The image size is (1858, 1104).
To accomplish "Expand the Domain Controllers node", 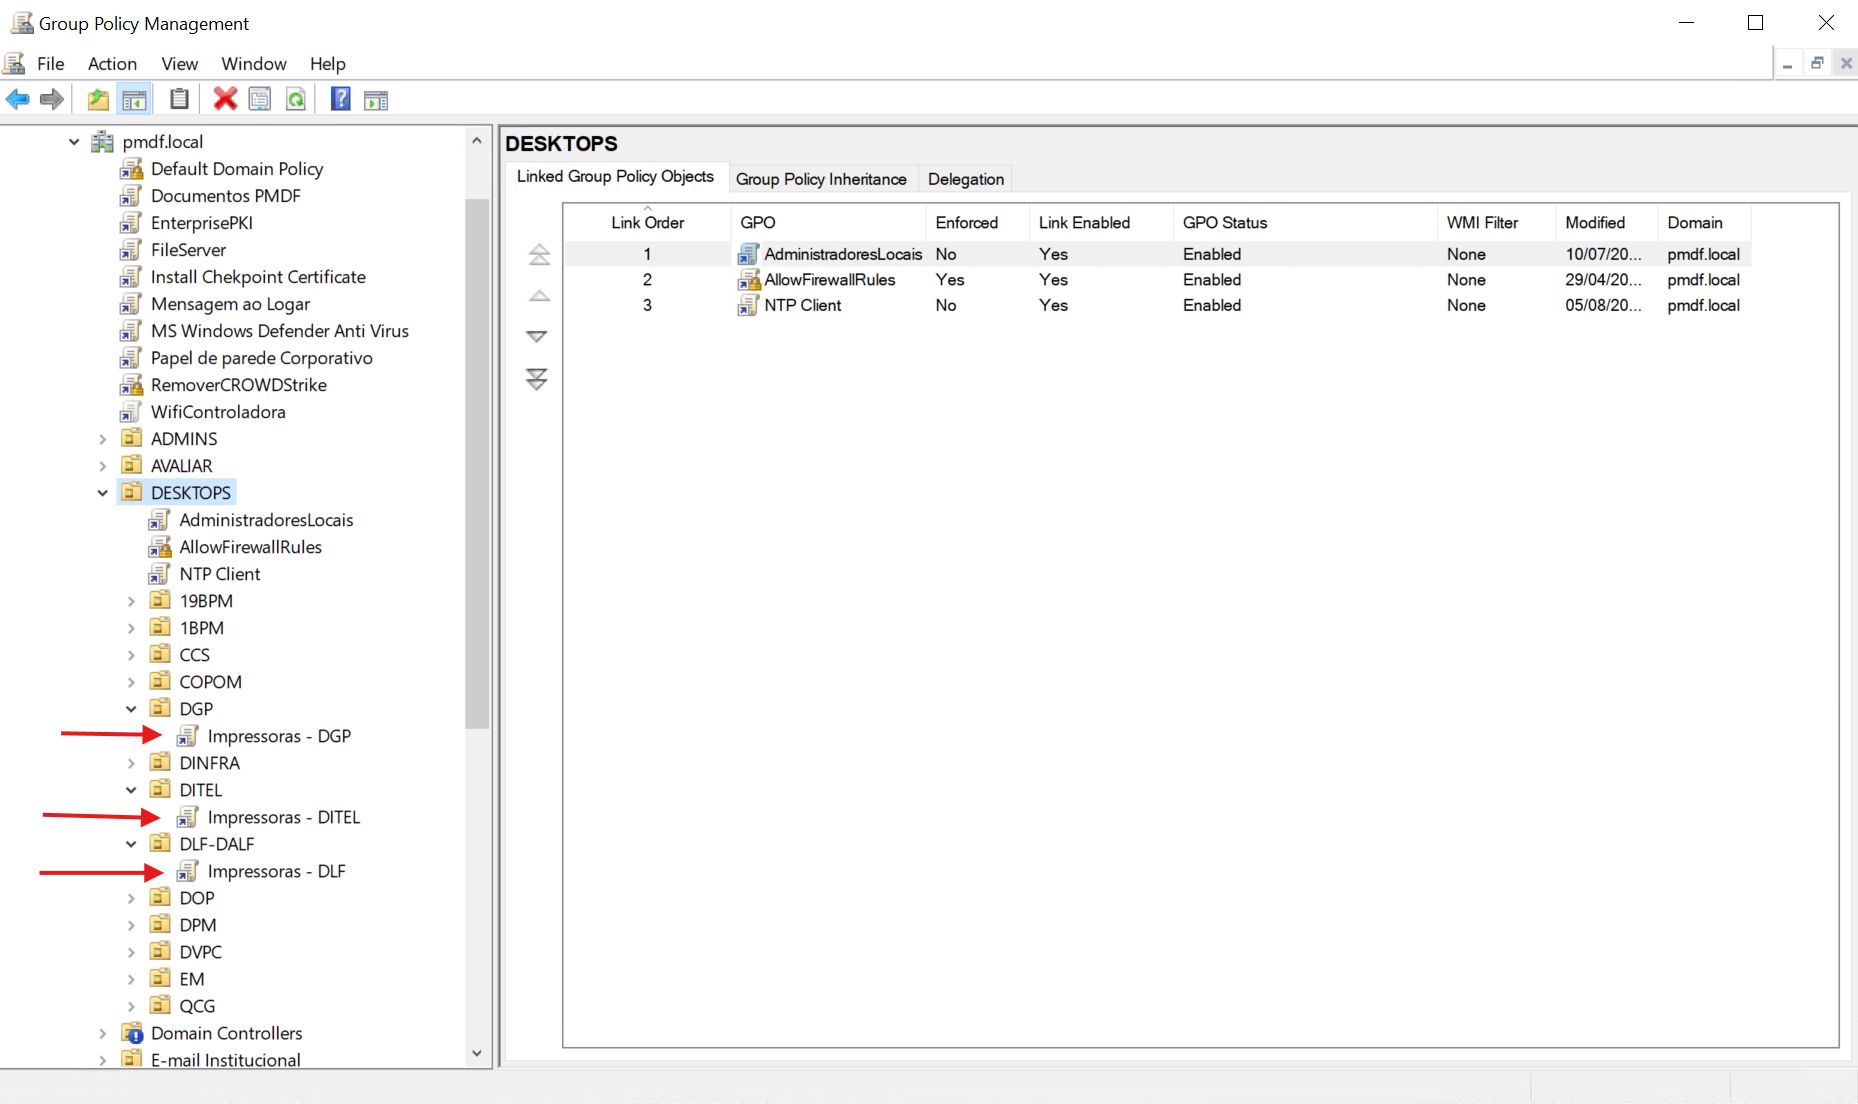I will click(x=103, y=1033).
